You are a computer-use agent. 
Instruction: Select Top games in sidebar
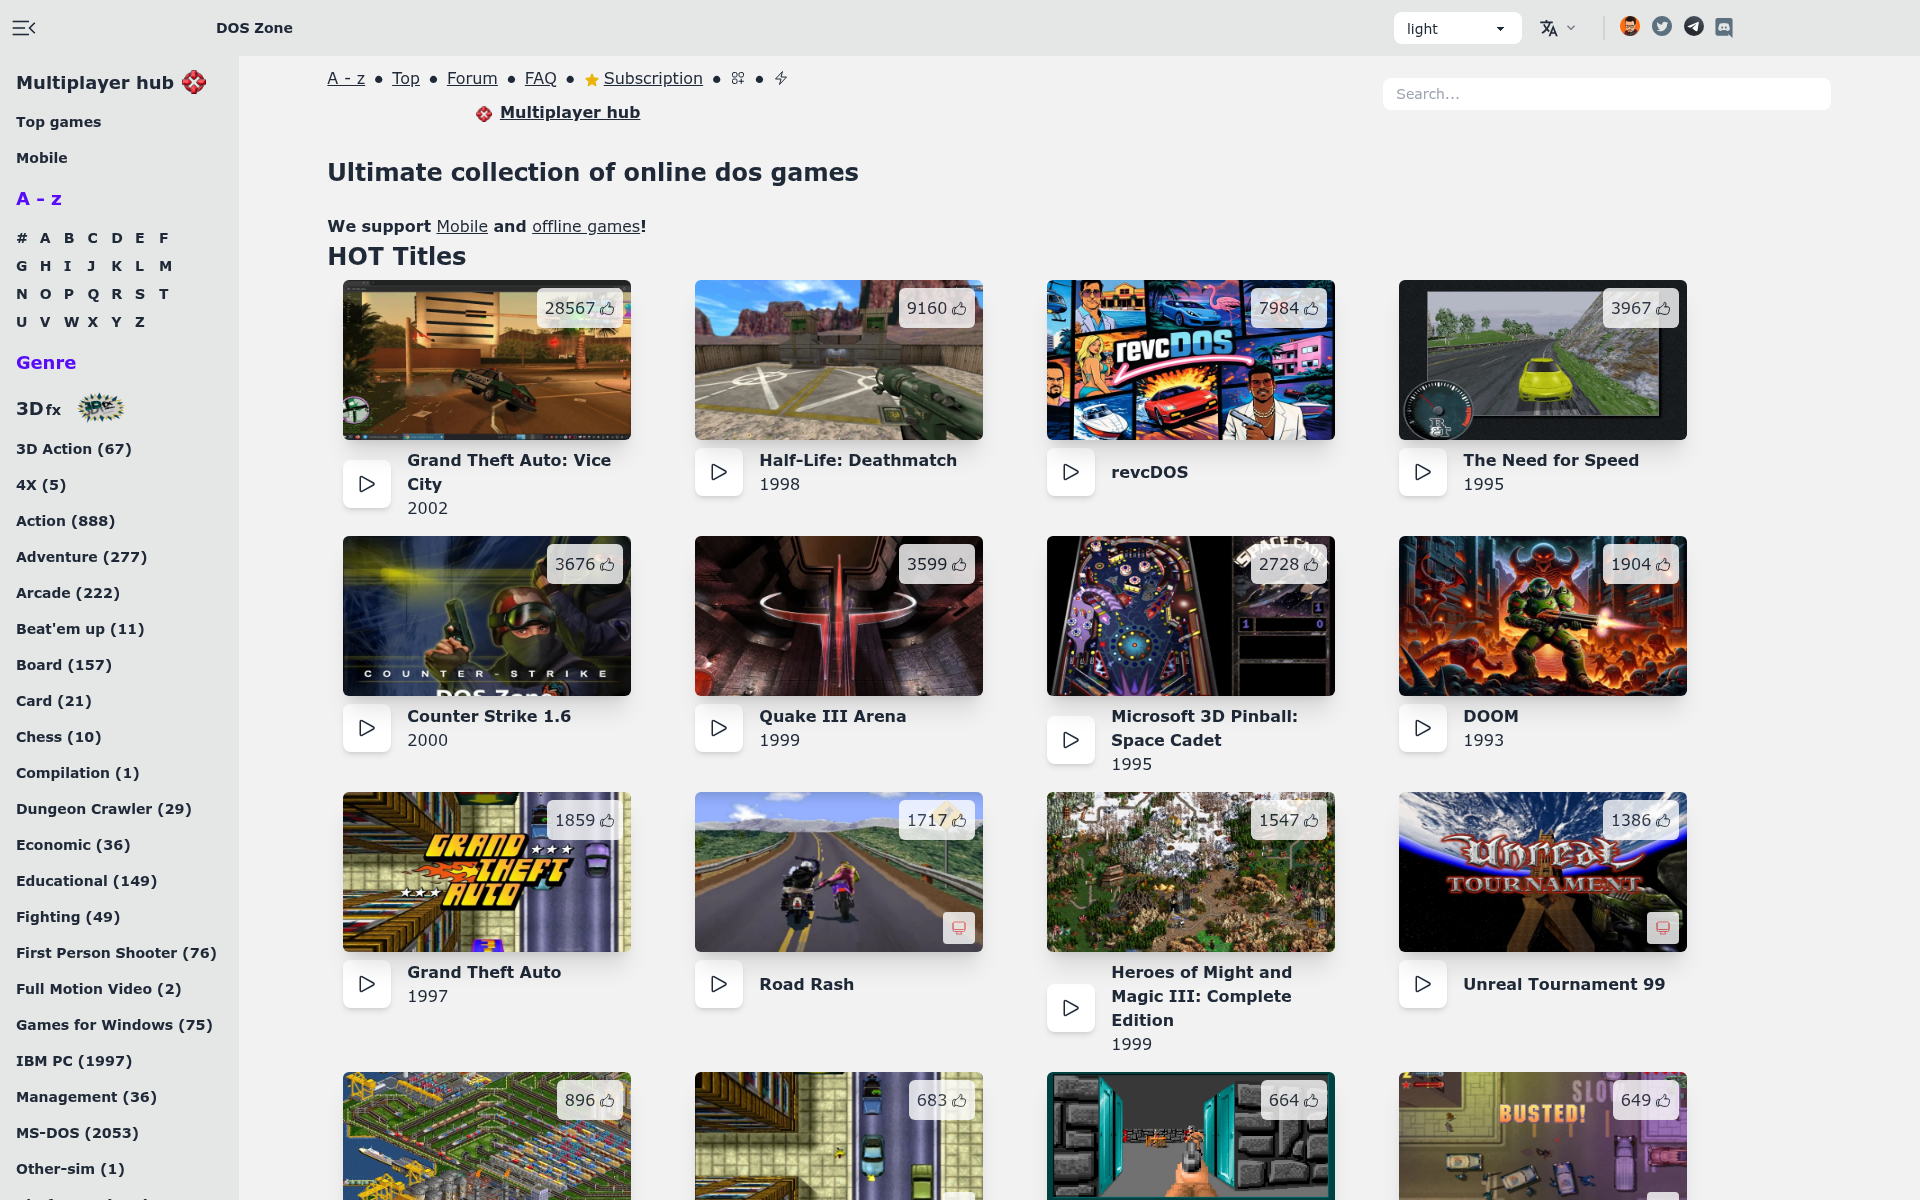tap(58, 122)
